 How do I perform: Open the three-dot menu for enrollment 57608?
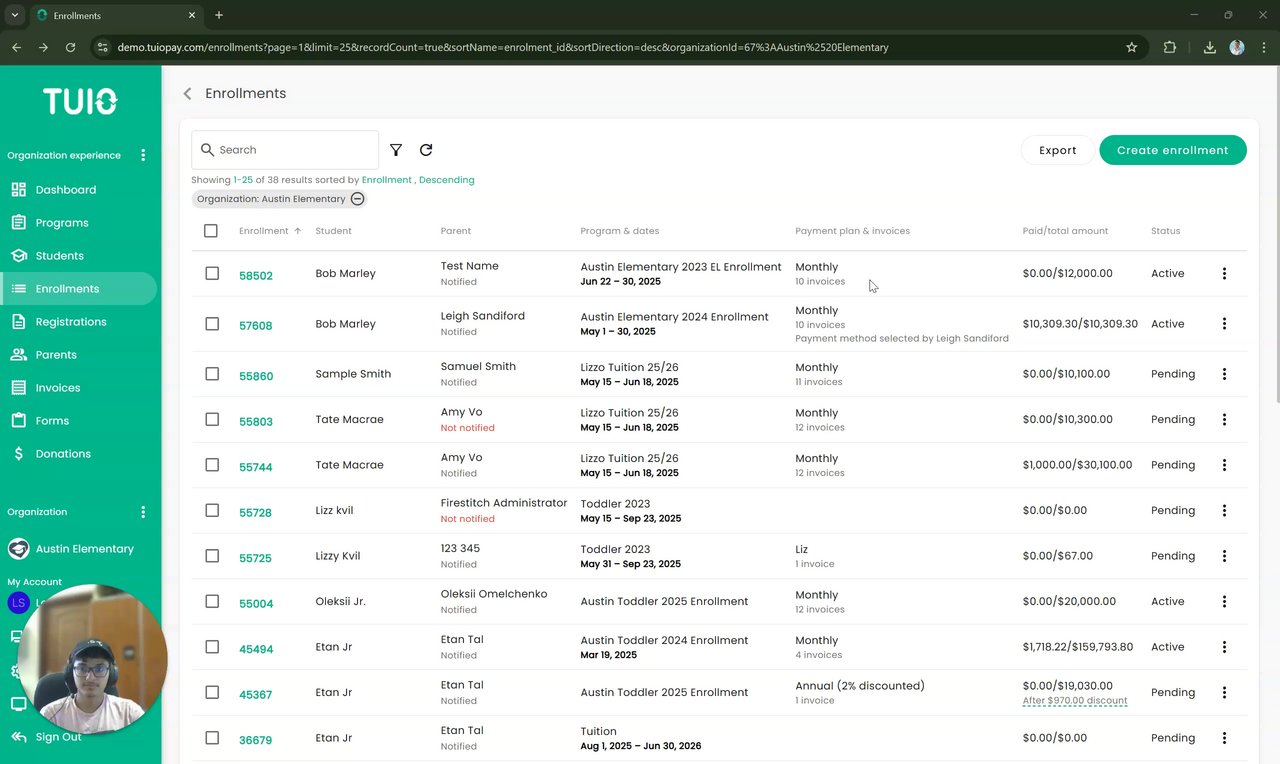(1224, 324)
